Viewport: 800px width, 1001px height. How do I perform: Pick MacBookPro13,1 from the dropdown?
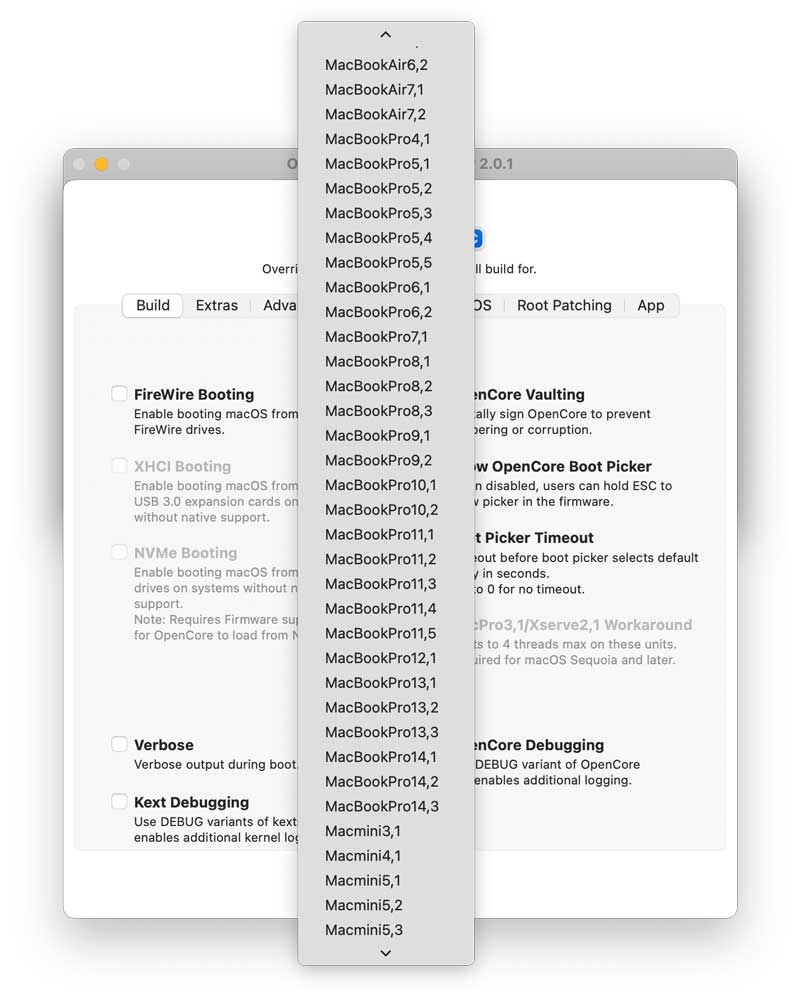click(x=386, y=684)
